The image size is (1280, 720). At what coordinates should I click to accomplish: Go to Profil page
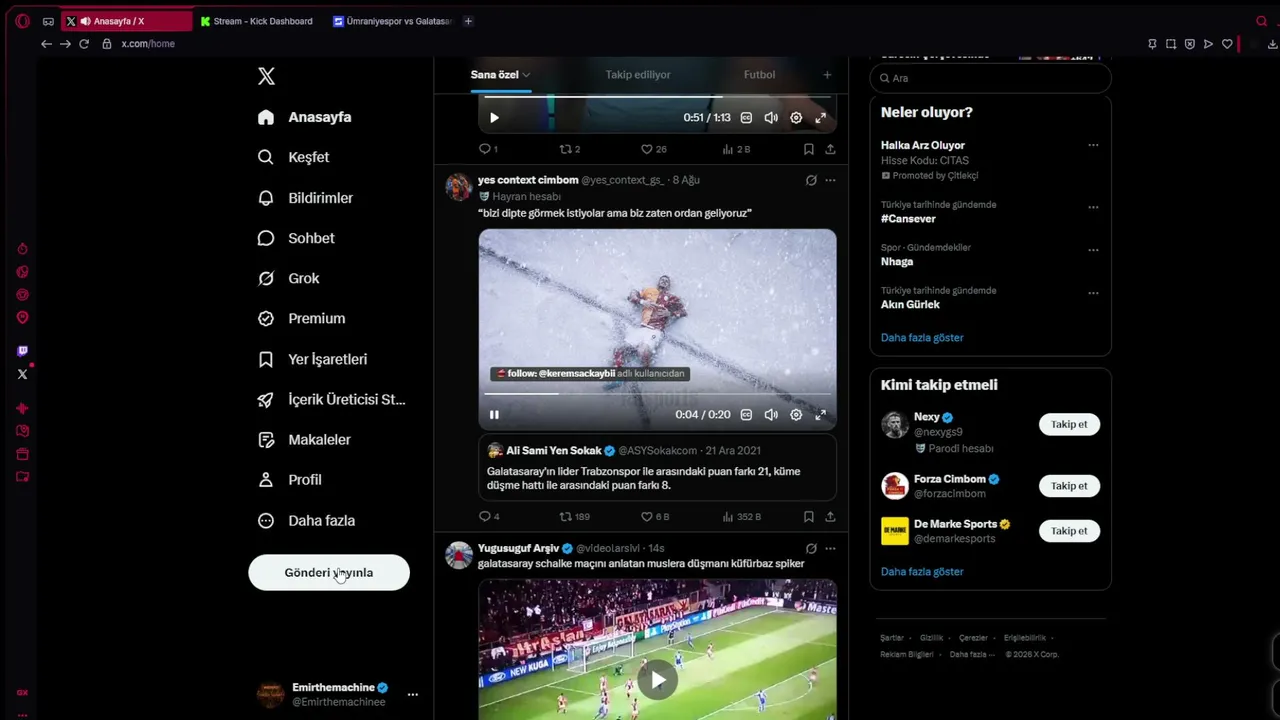click(x=290, y=480)
